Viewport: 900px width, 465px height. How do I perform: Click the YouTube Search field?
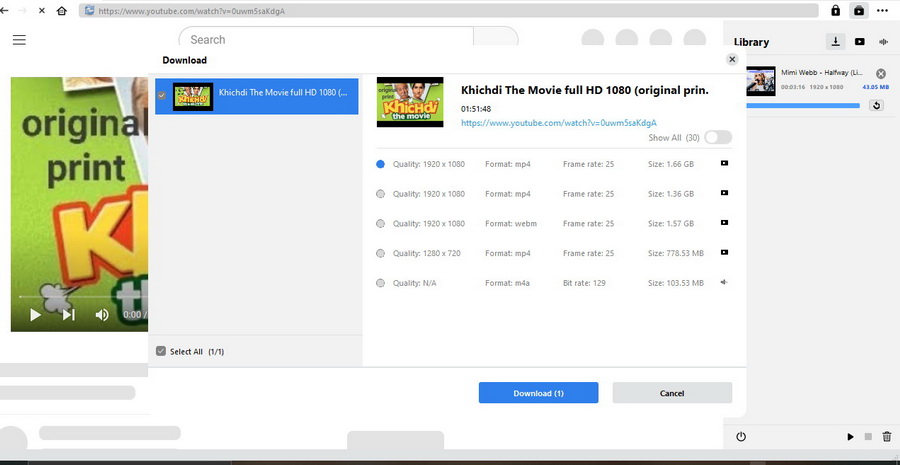click(326, 40)
